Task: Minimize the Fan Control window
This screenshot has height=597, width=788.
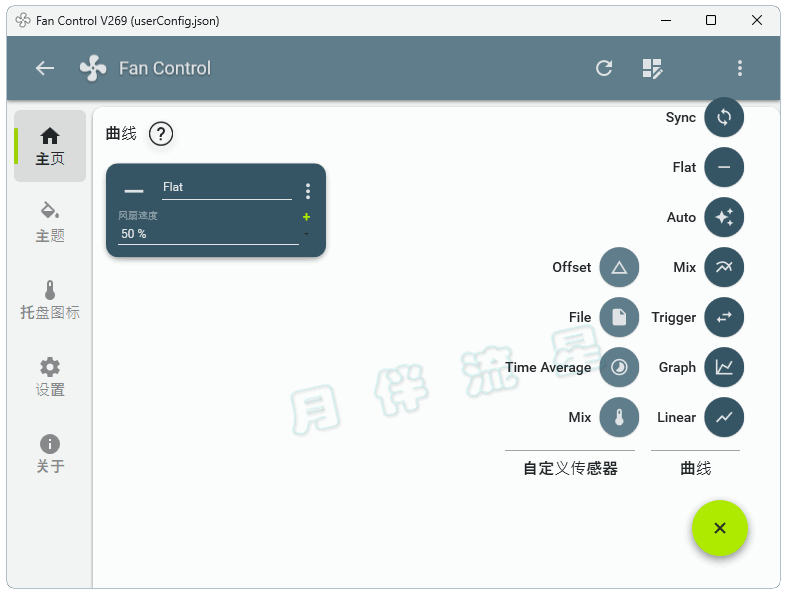Action: coord(666,21)
